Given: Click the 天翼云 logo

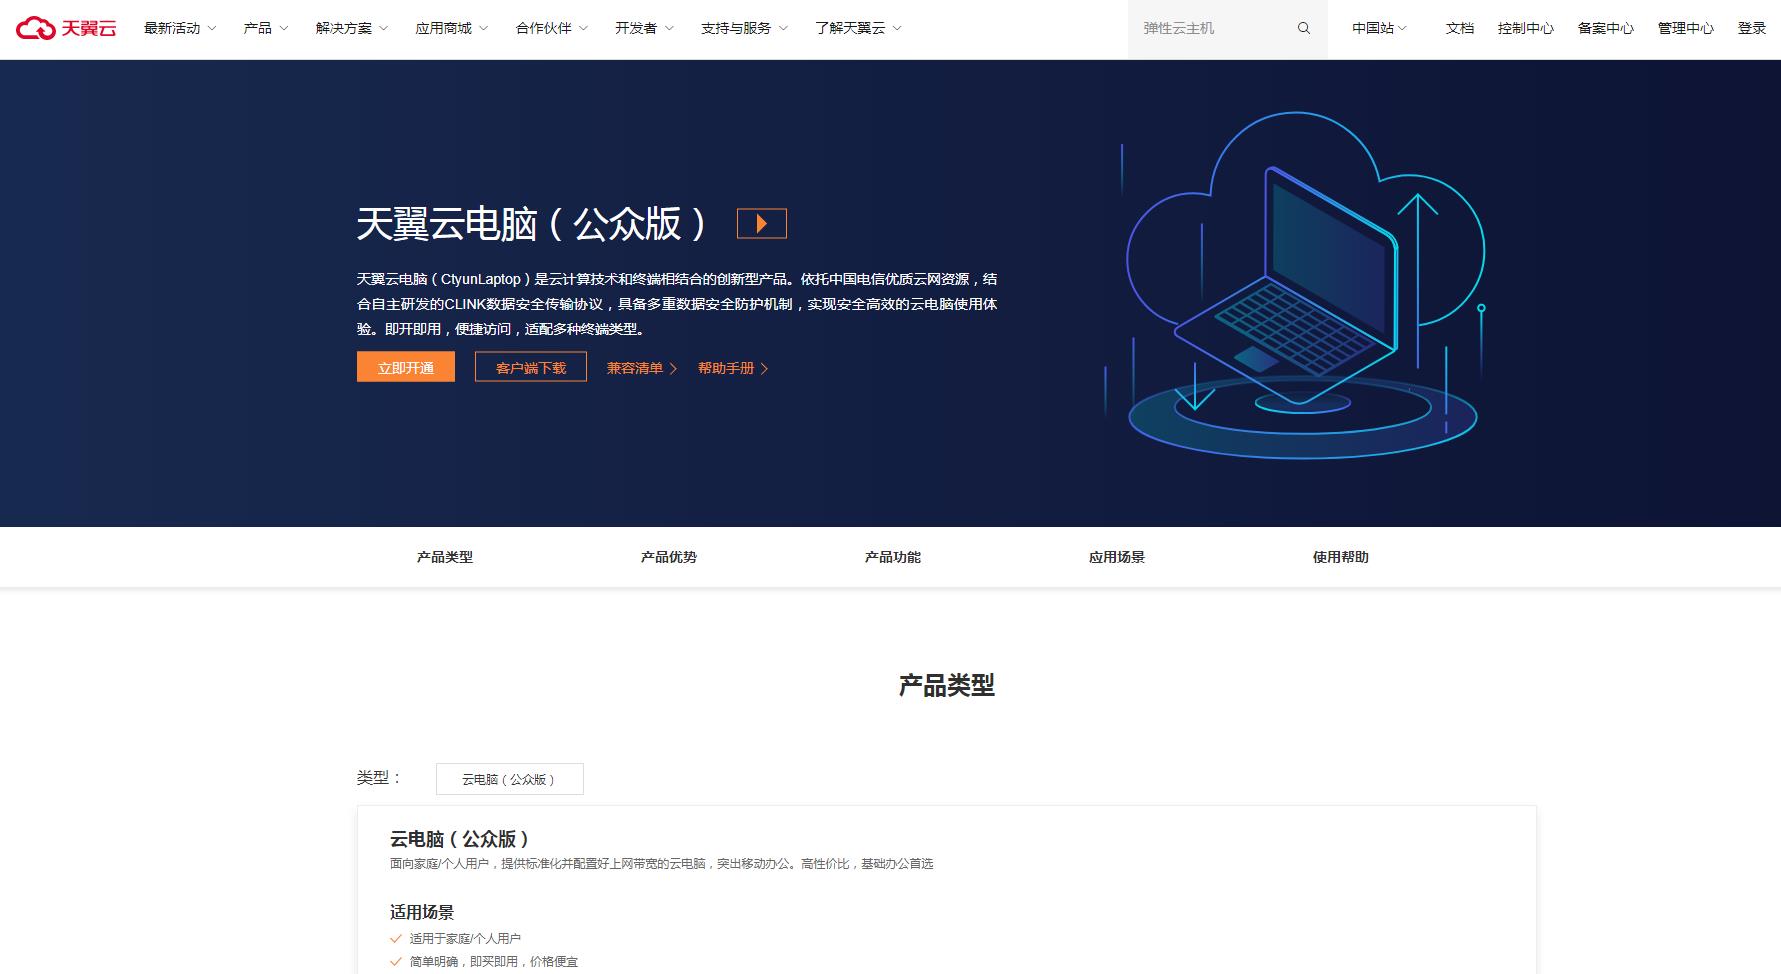Looking at the screenshot, I should pos(66,28).
